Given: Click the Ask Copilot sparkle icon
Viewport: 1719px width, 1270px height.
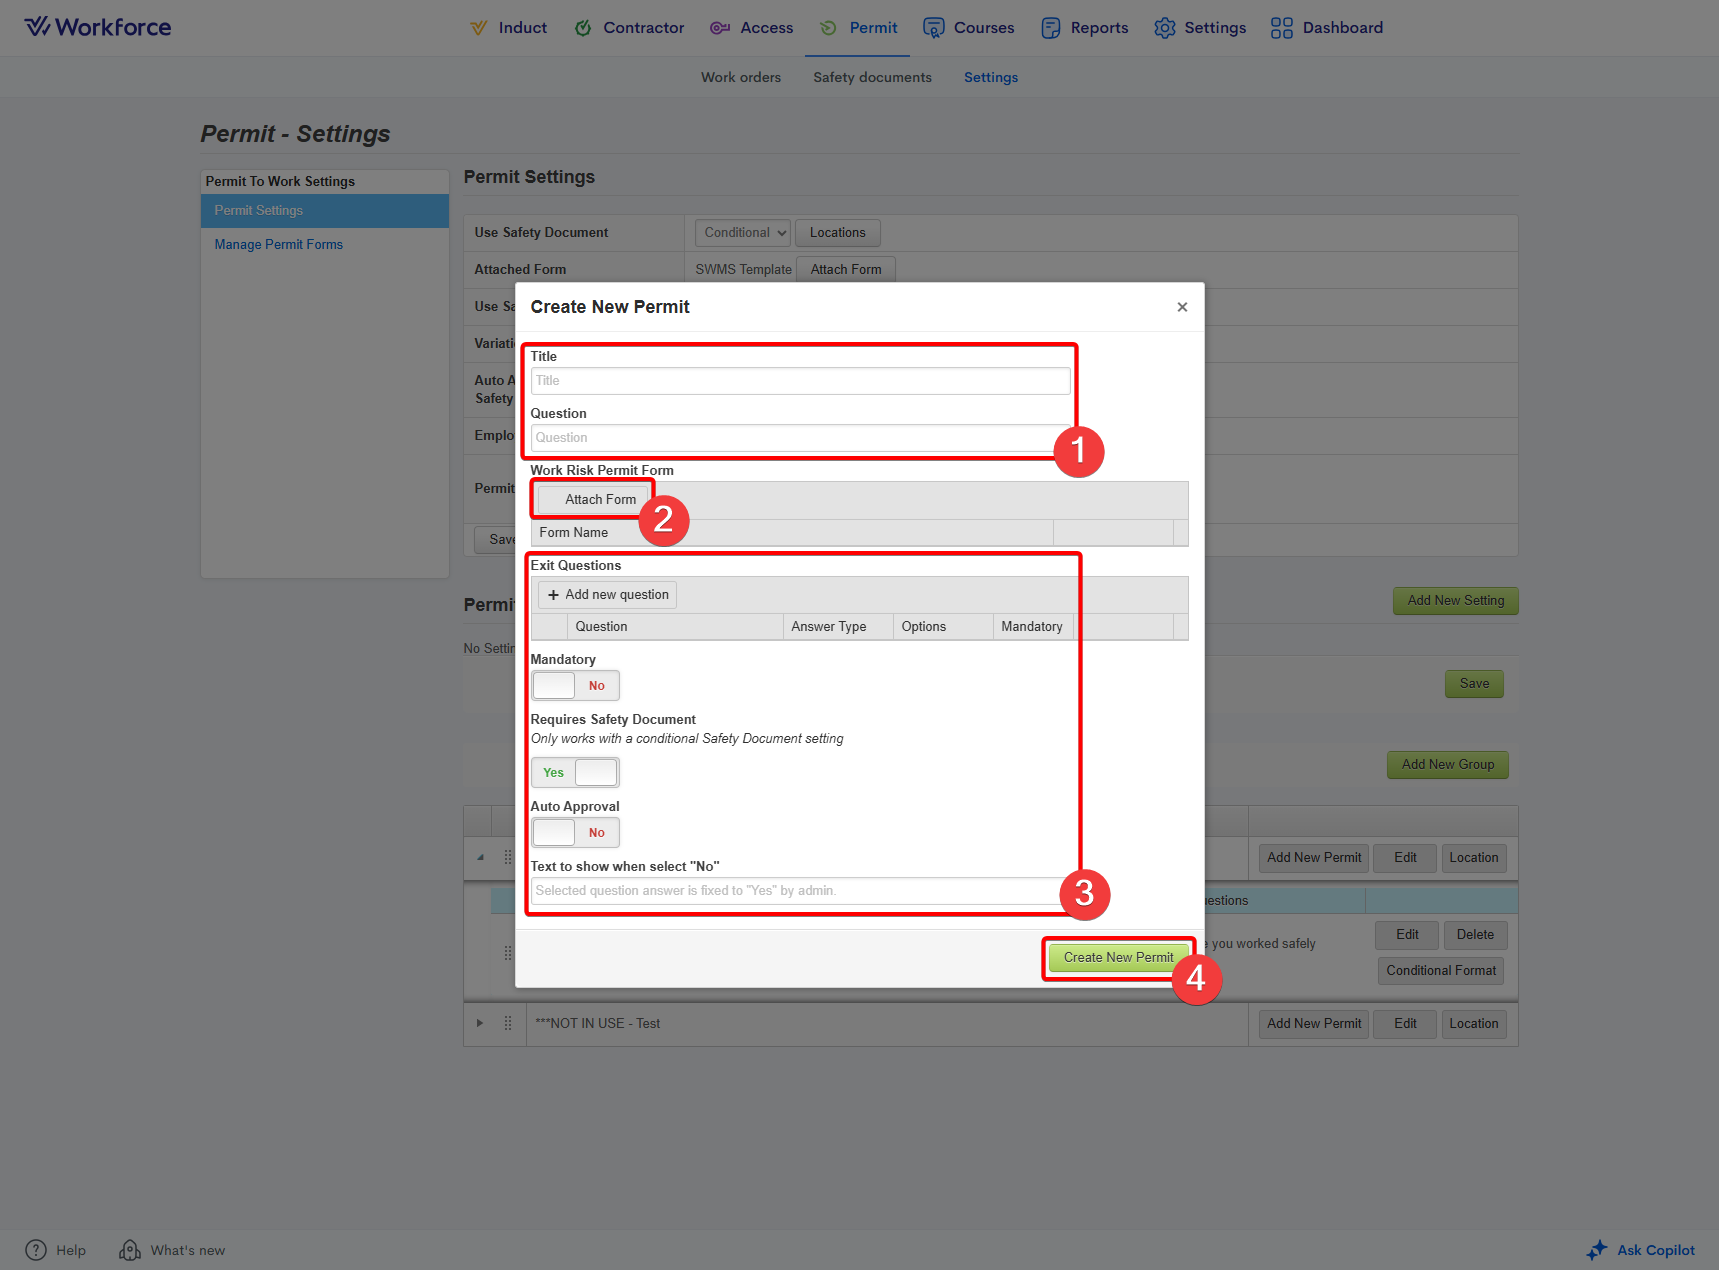Looking at the screenshot, I should [1597, 1250].
